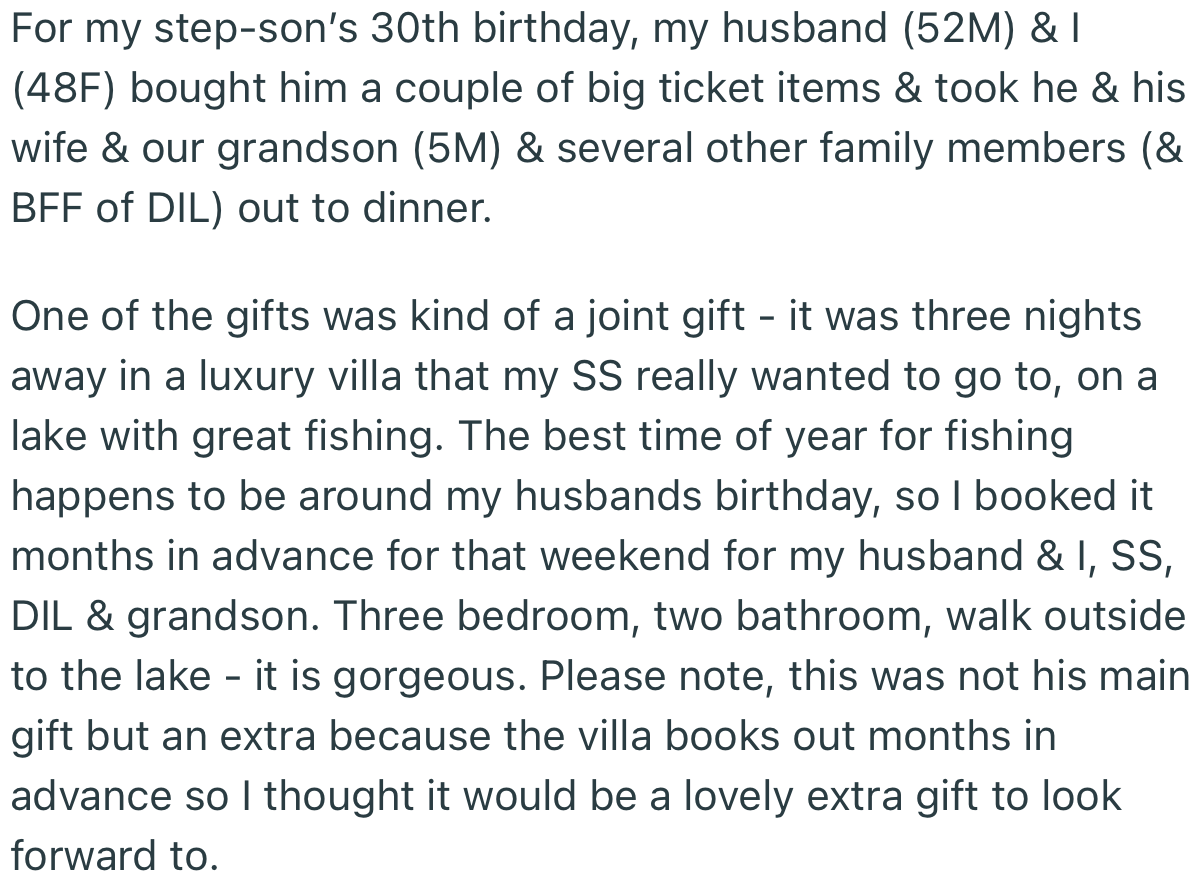The width and height of the screenshot is (1201, 893).
Task: Click the phrase "three nights"
Action: 1030,316
